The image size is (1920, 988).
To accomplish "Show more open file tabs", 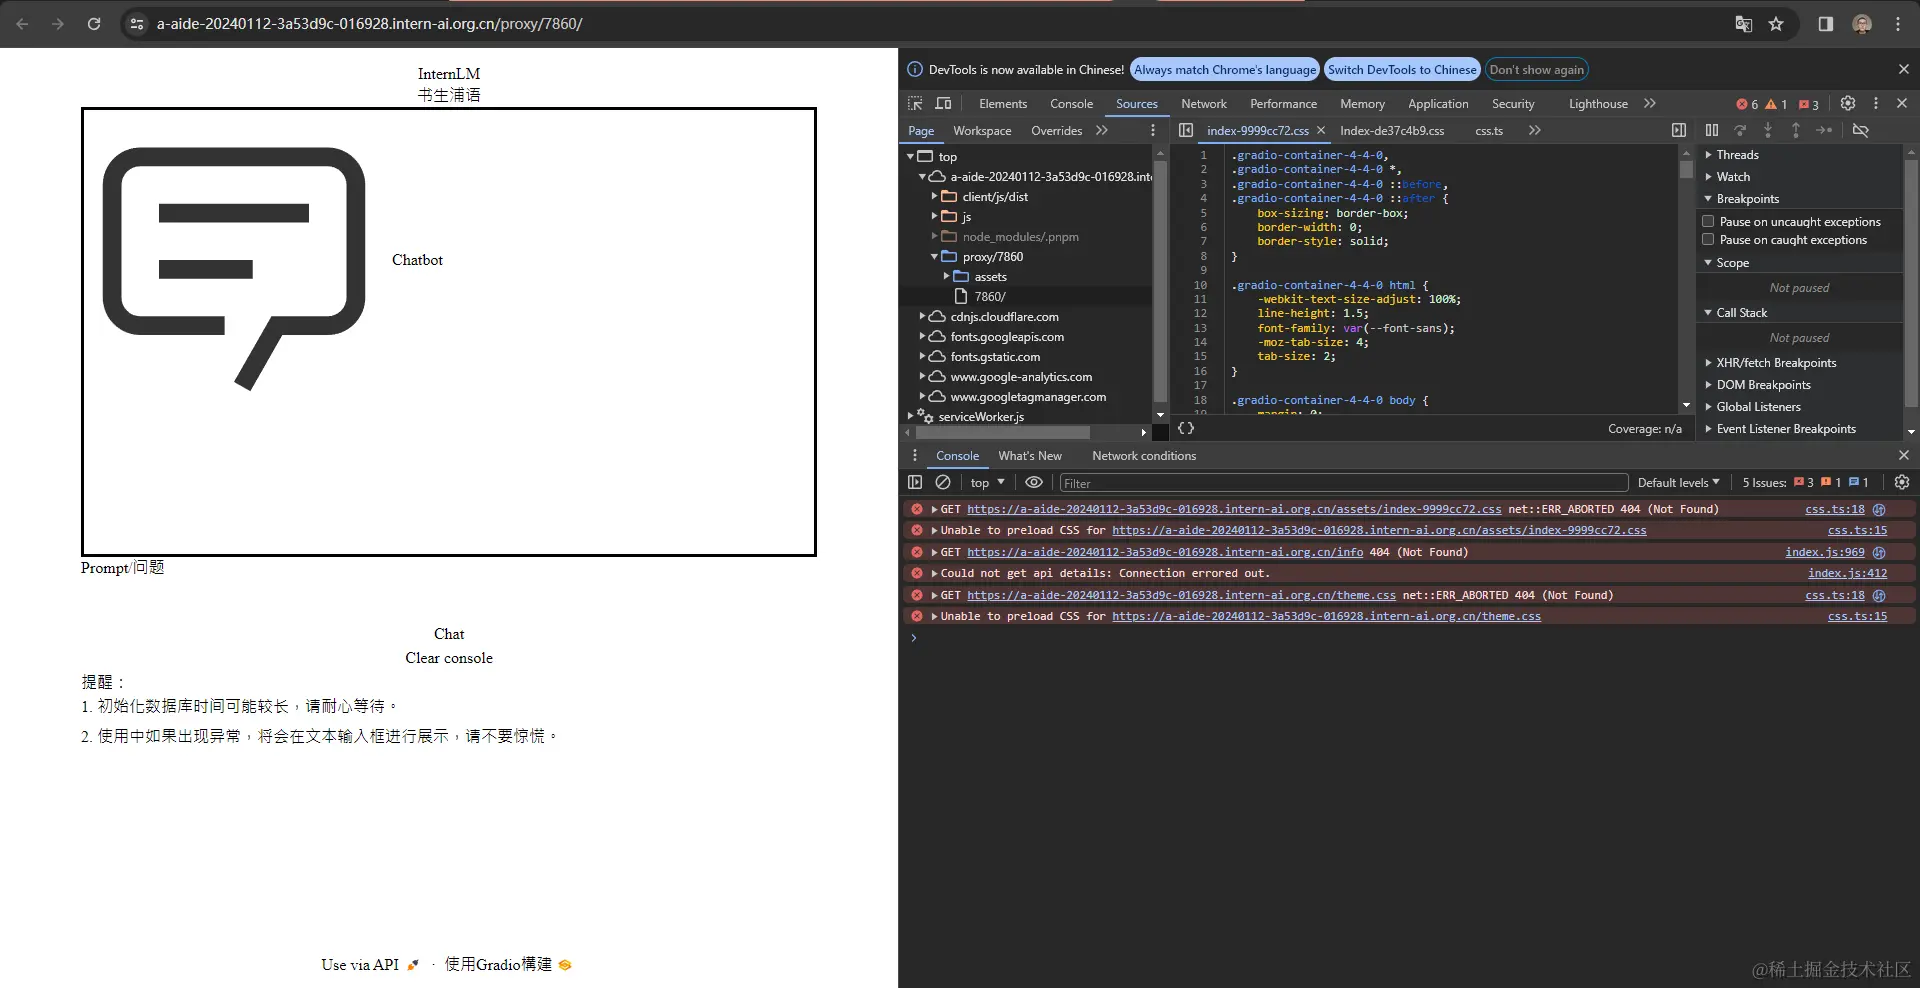I will tap(1535, 130).
